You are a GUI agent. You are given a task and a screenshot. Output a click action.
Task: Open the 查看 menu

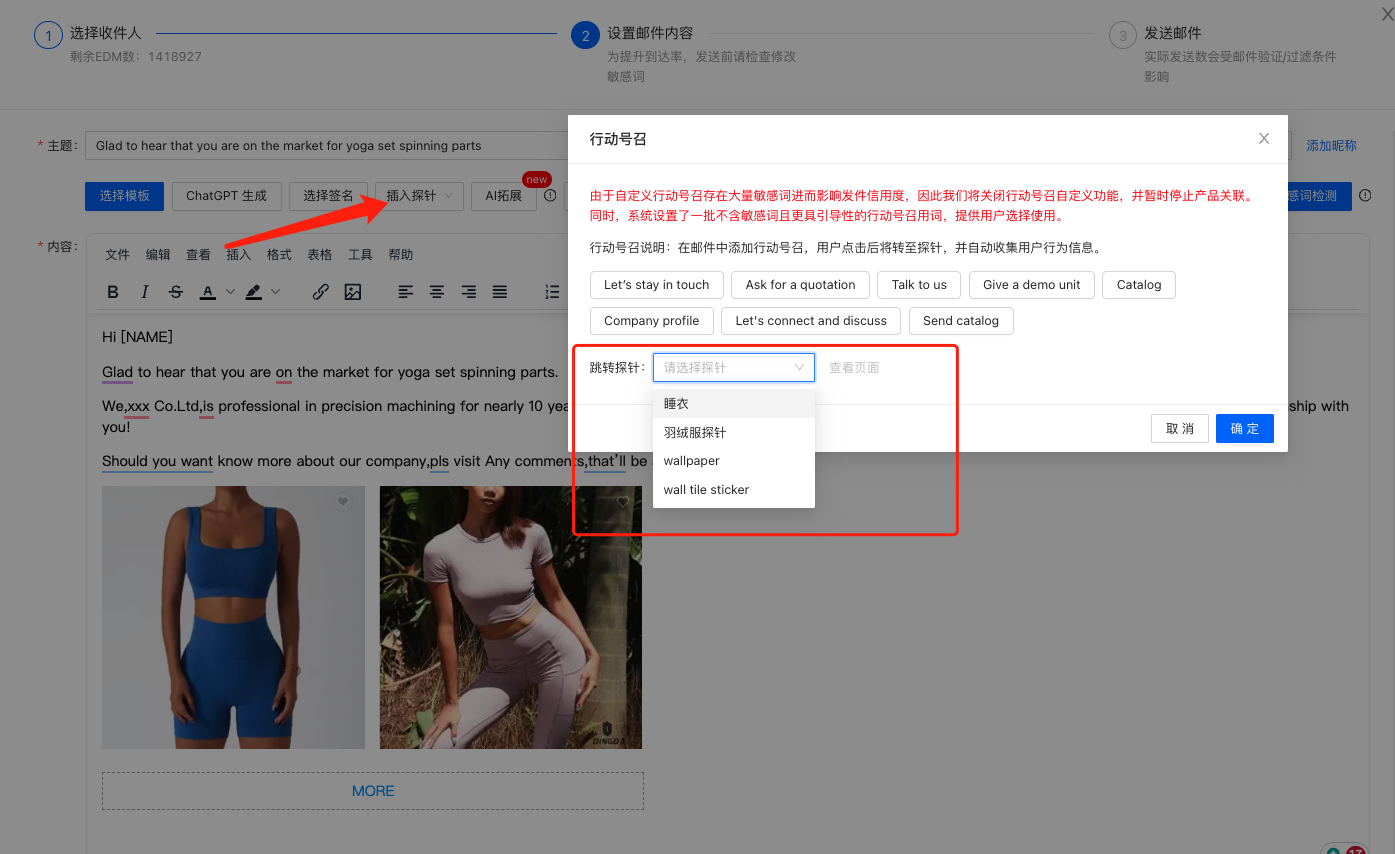pos(198,255)
